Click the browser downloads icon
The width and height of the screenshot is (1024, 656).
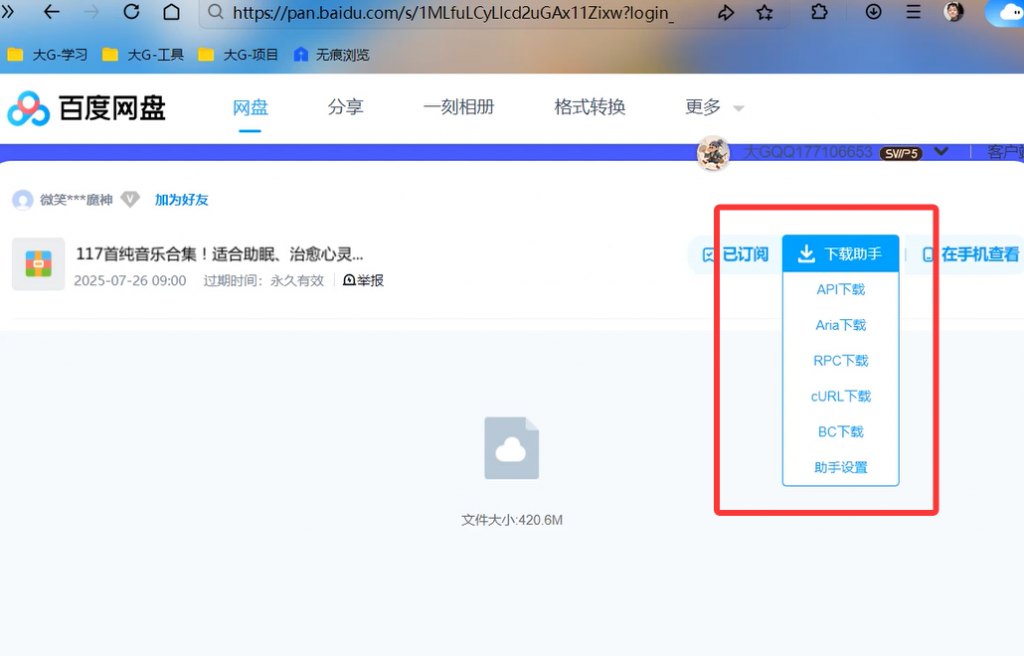point(873,12)
